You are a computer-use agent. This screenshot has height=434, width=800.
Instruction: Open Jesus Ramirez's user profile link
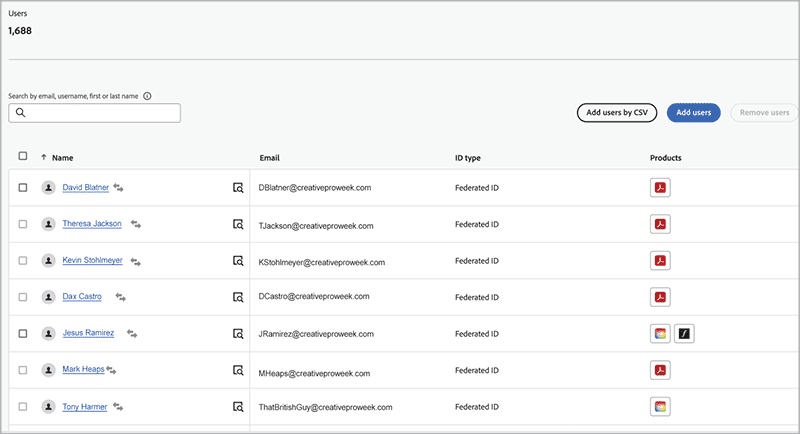coord(88,333)
